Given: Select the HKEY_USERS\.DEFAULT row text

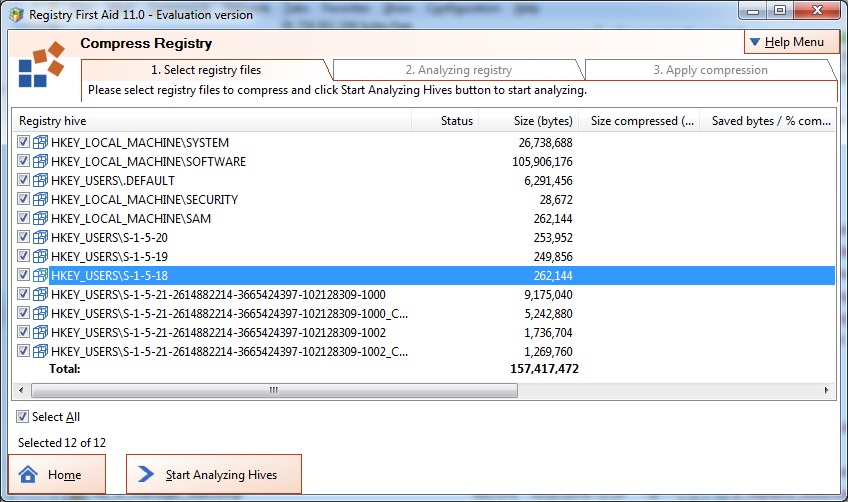Looking at the screenshot, I should point(112,180).
